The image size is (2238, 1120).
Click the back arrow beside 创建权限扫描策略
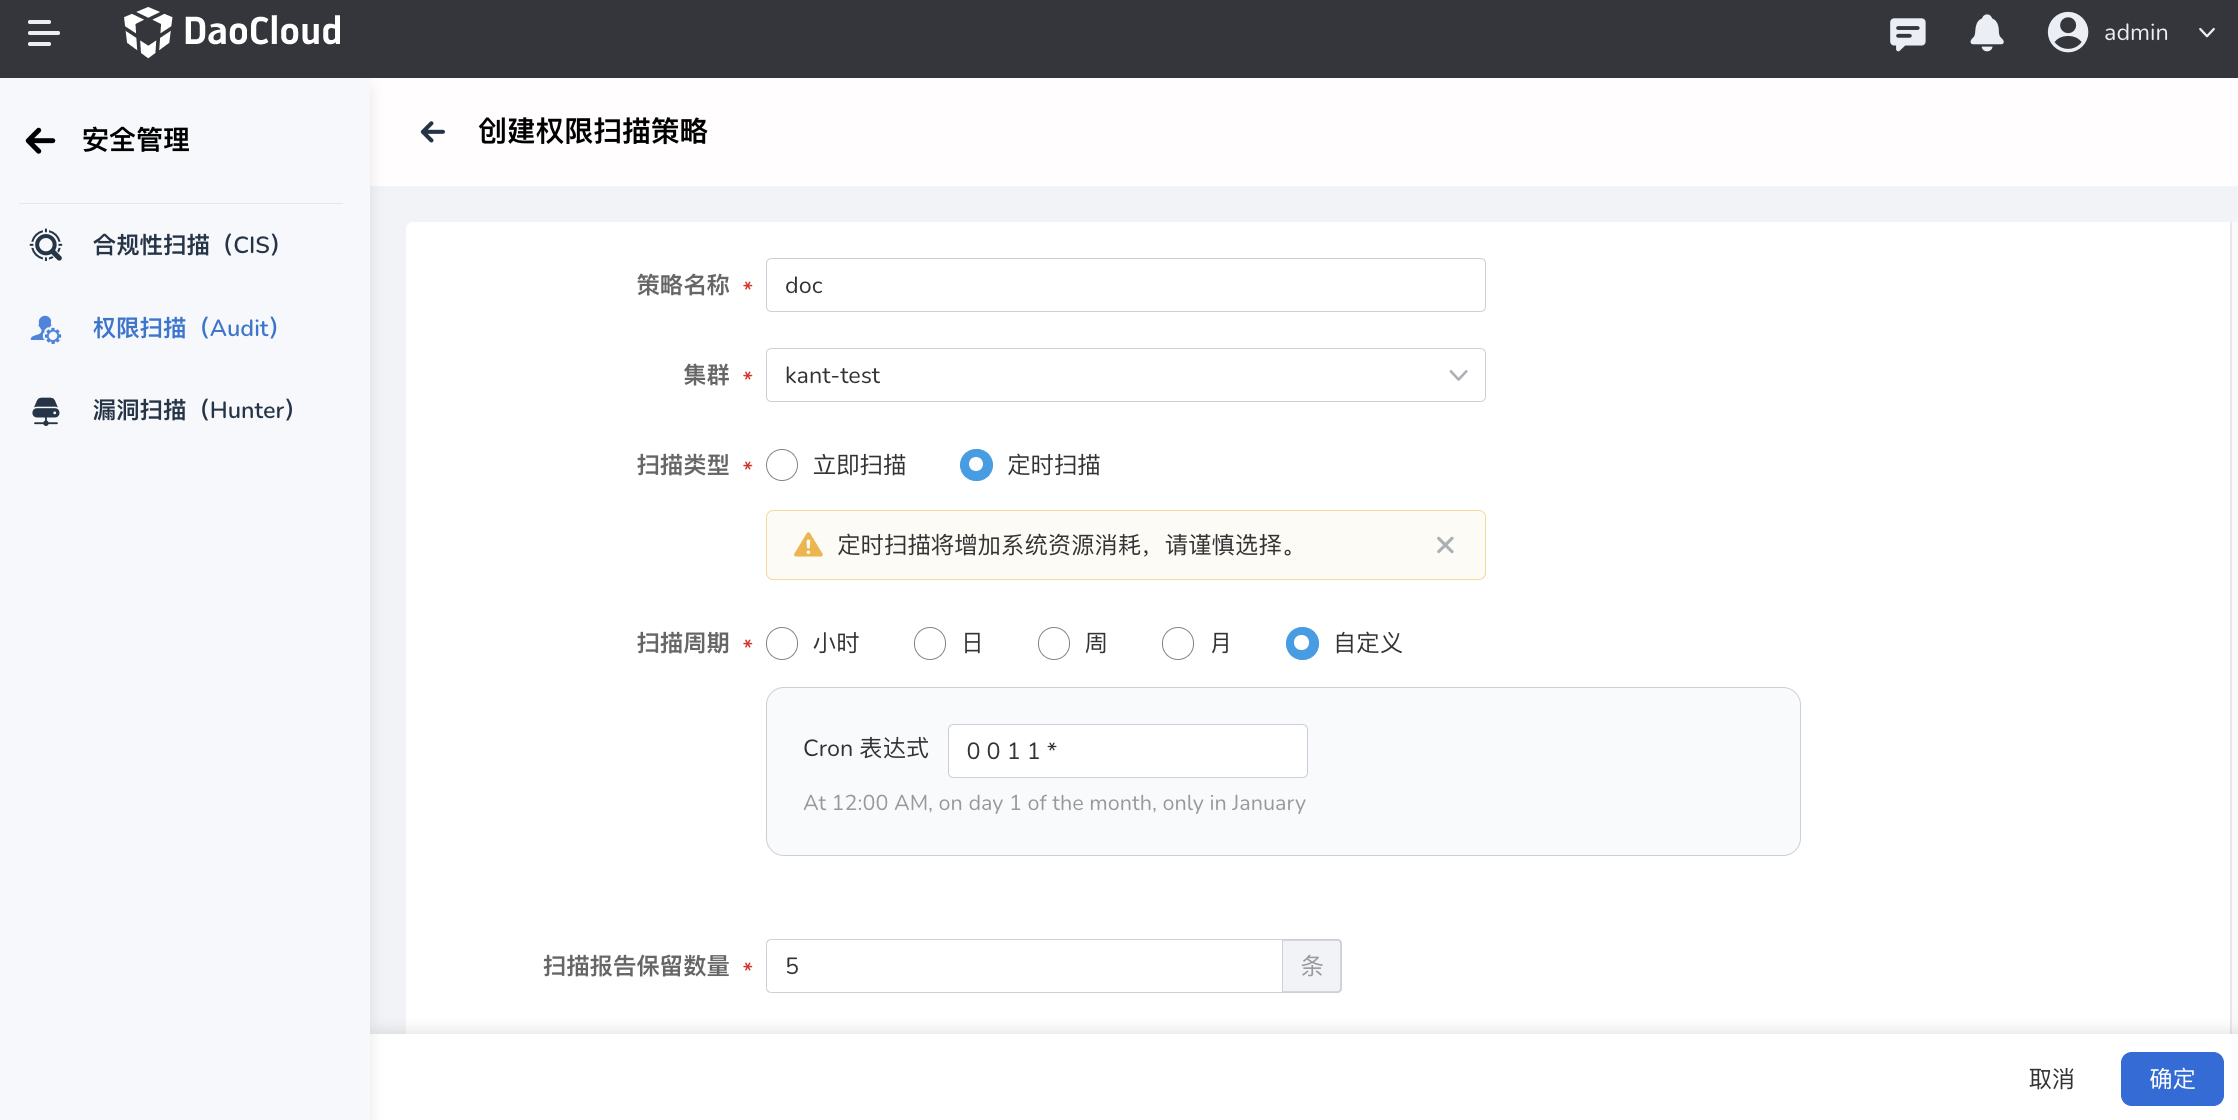(433, 131)
